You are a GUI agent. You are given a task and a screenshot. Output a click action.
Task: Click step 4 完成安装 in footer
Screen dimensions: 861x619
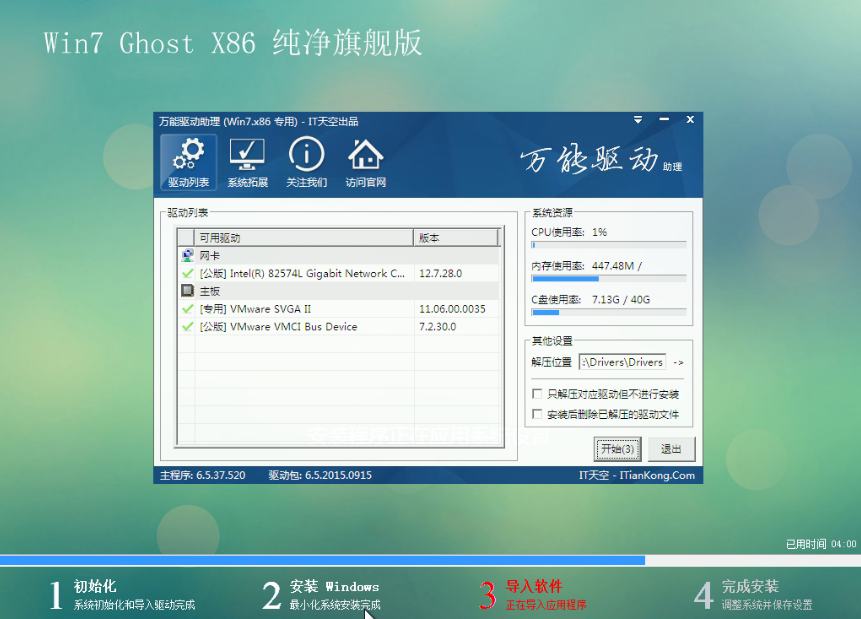pyautogui.click(x=753, y=595)
